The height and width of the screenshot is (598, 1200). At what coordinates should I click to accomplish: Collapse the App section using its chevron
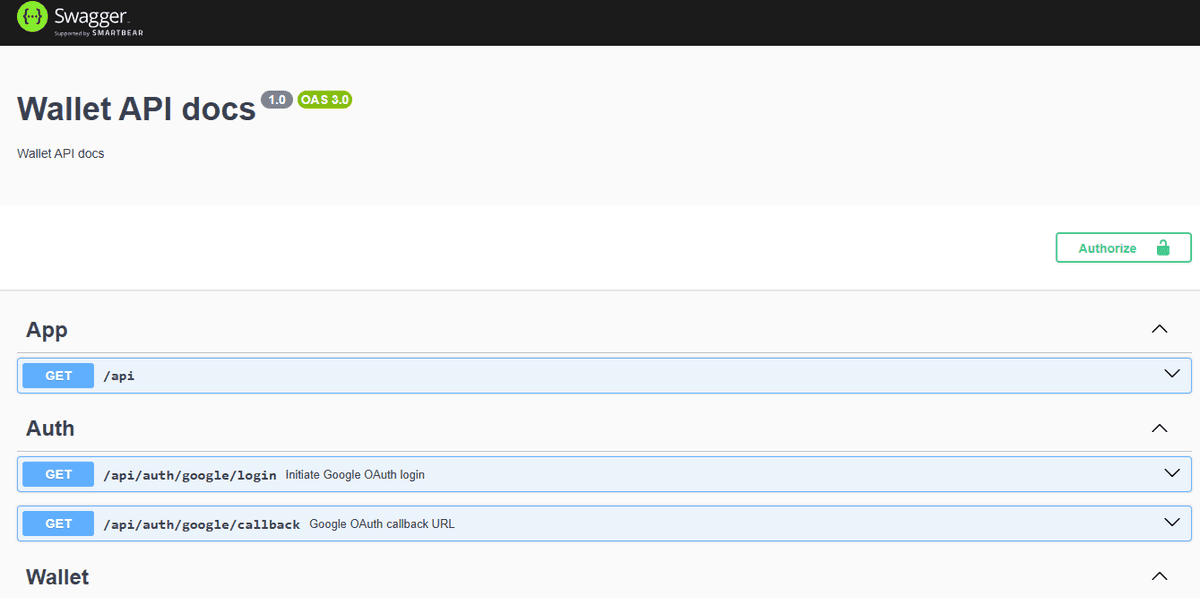1159,329
